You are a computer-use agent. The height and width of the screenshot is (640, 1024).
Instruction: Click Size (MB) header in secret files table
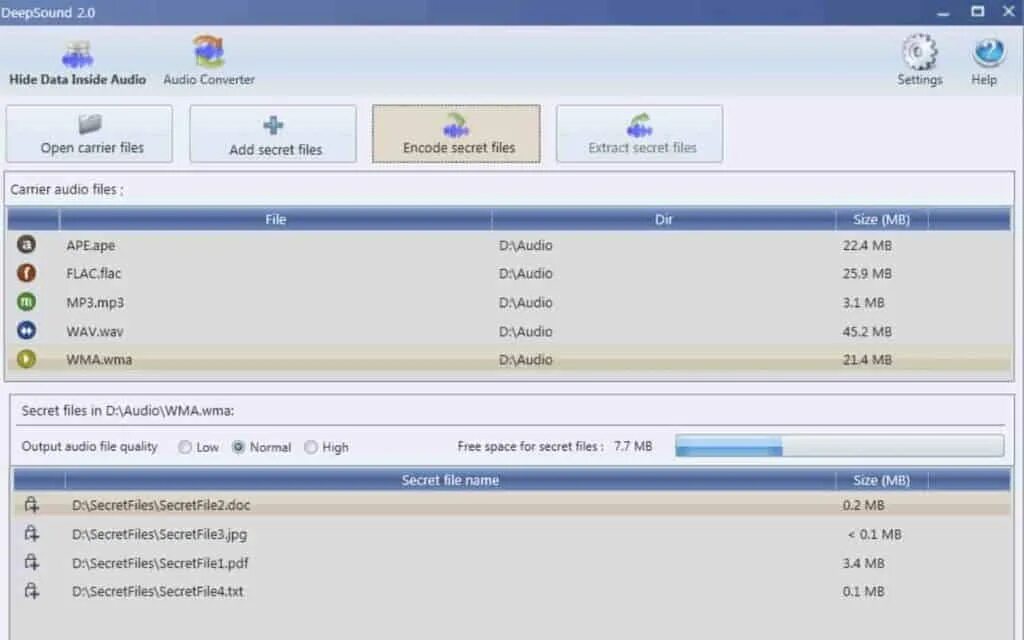click(x=882, y=480)
